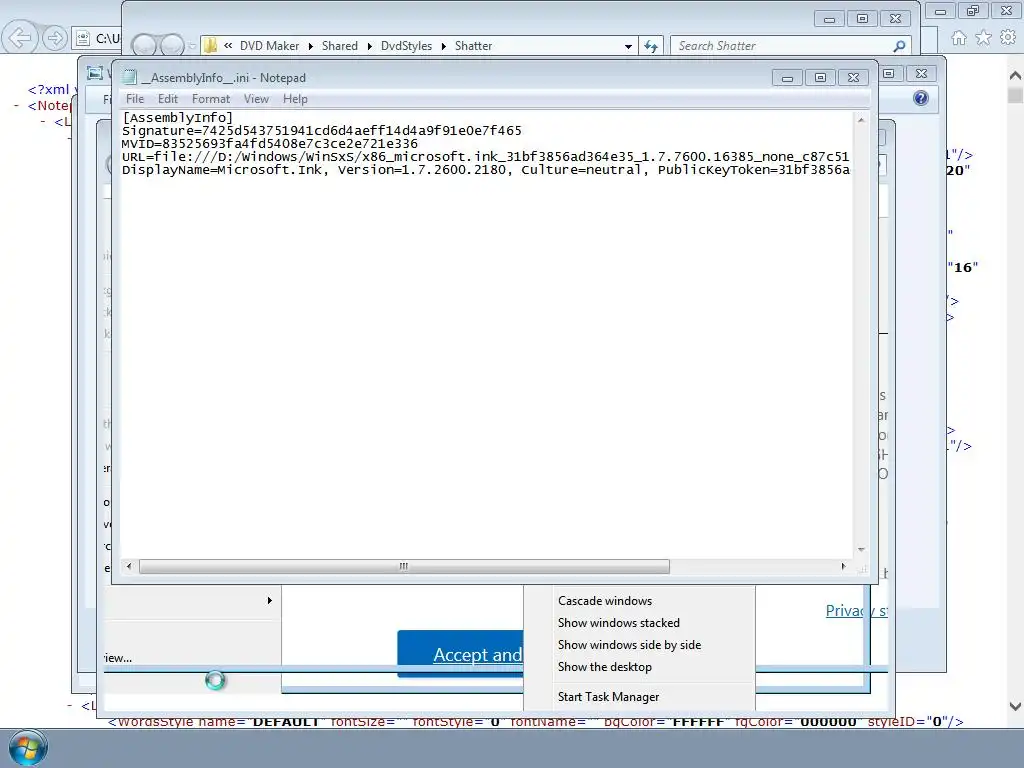1024x768 pixels.
Task: Open the Edit menu in Notepad
Action: (x=168, y=99)
